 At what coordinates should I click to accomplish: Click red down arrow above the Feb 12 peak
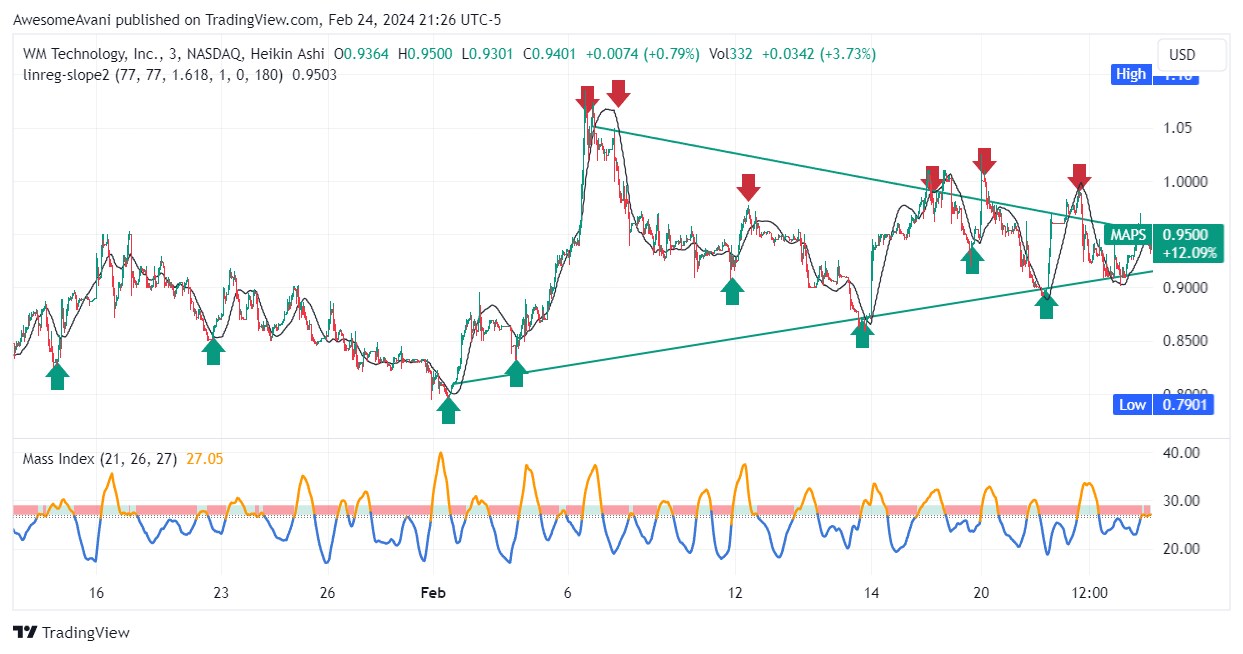(x=748, y=186)
